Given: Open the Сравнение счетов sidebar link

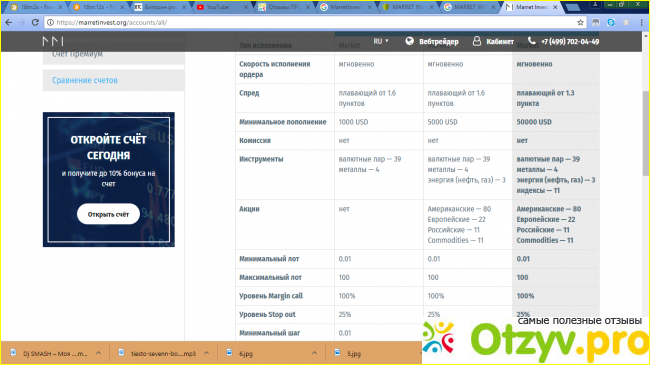Looking at the screenshot, I should [85, 80].
